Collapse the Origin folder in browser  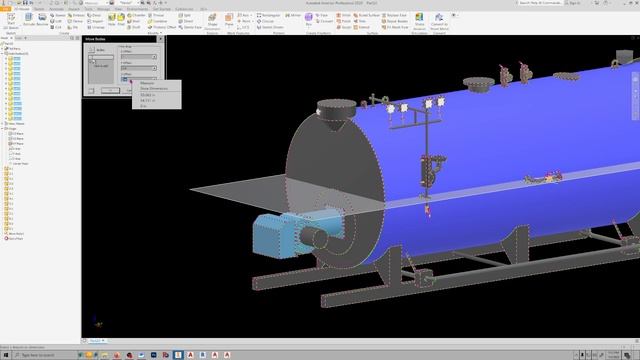coord(2,129)
